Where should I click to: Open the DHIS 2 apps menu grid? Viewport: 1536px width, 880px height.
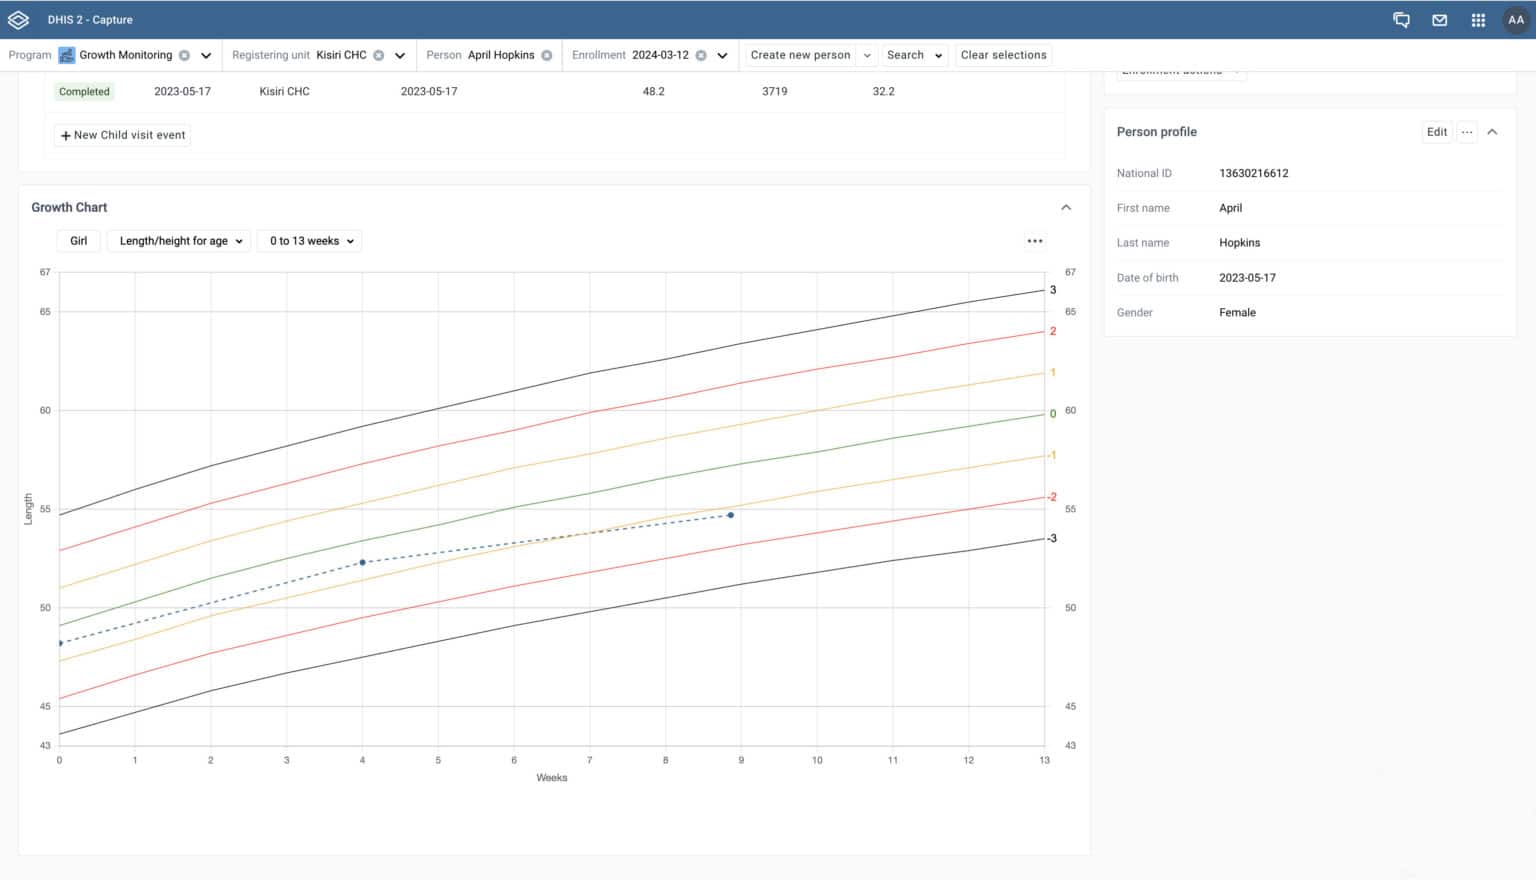coord(1478,19)
